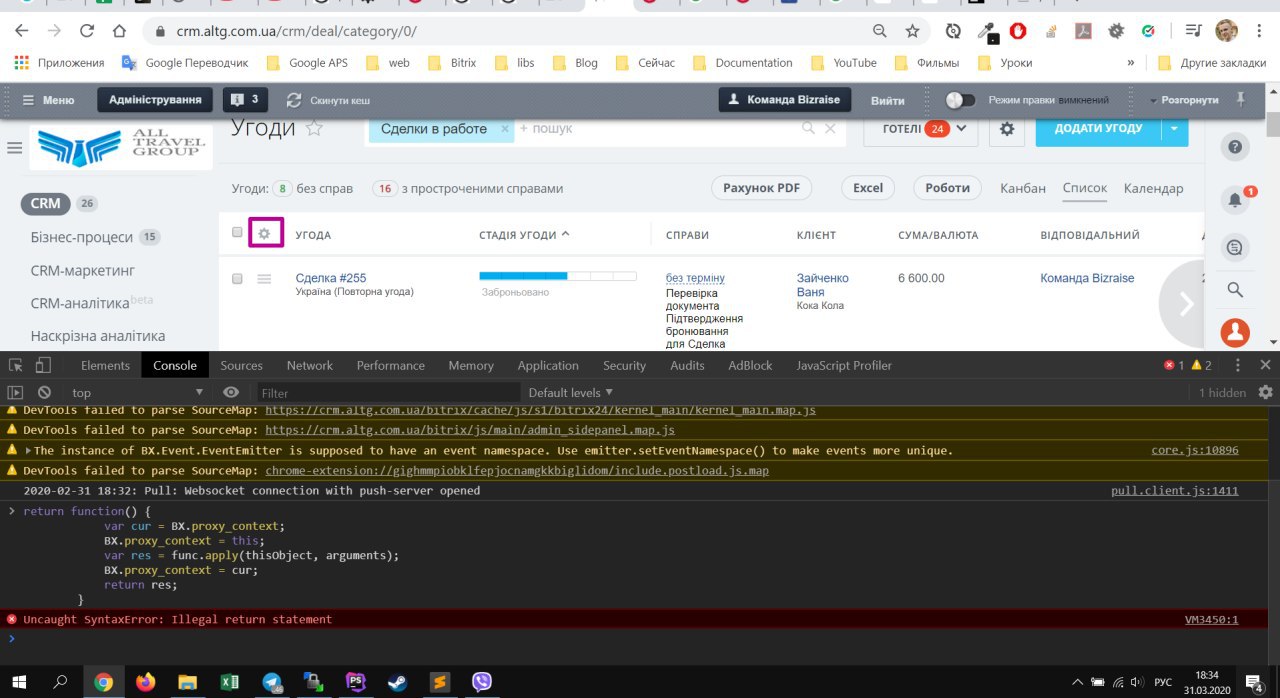The width and height of the screenshot is (1280, 698).
Task: Open the row action menu for Сделка #255
Action: pyautogui.click(x=264, y=279)
